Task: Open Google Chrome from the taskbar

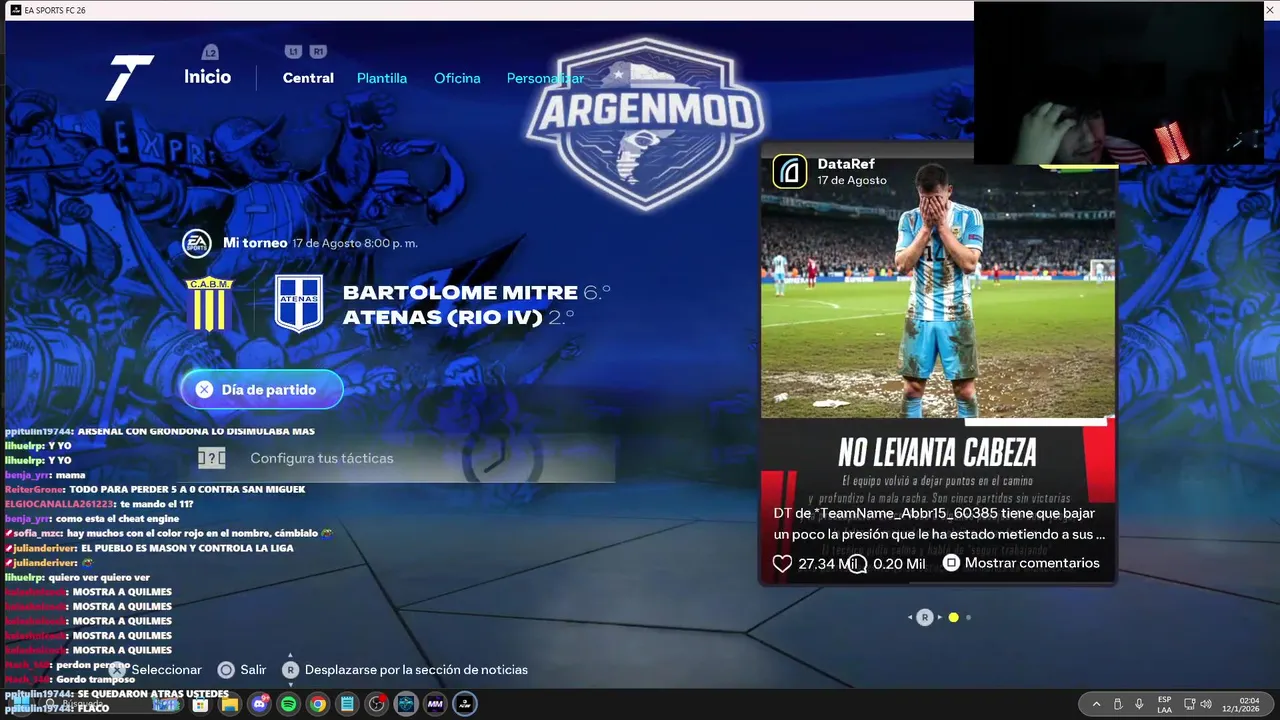Action: coord(317,705)
